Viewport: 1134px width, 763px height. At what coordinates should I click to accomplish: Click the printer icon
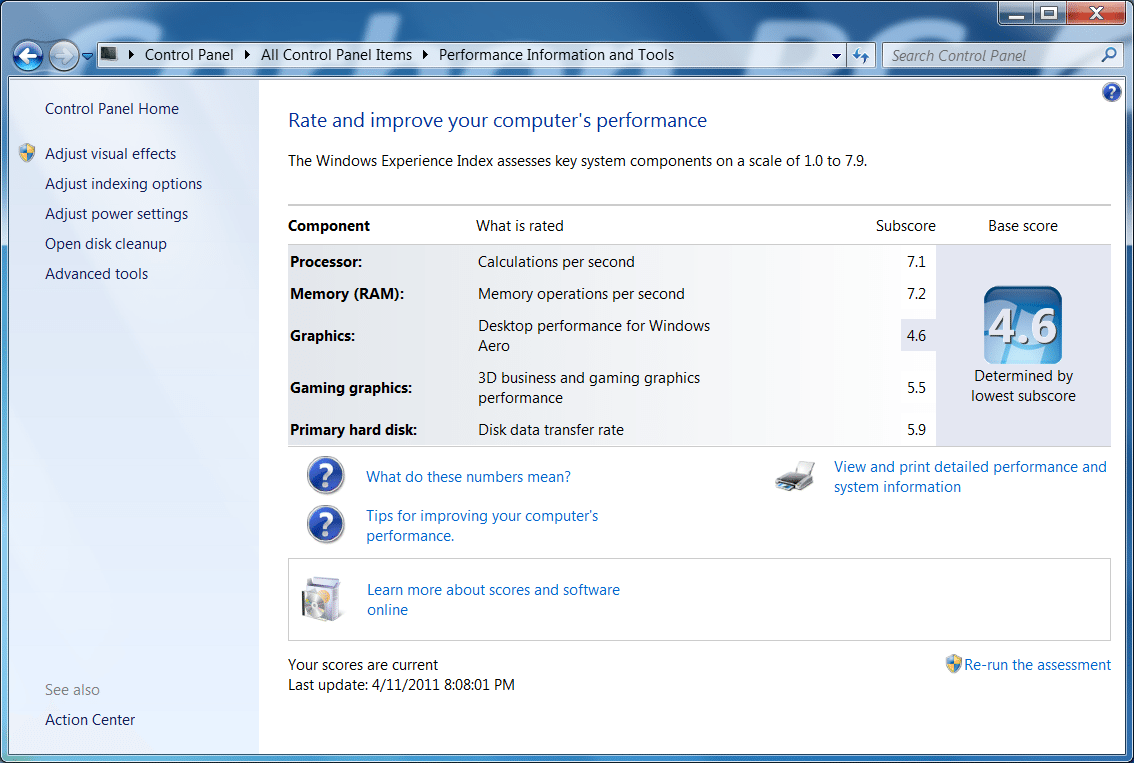(794, 477)
